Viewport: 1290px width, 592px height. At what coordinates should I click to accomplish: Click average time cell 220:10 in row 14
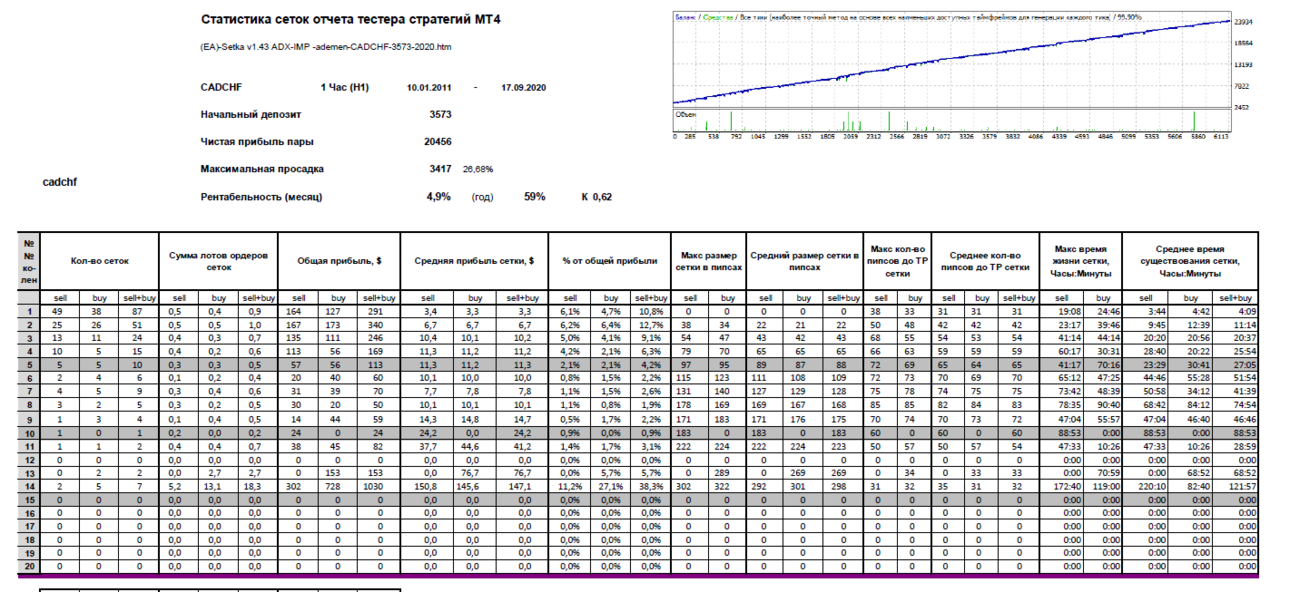coord(1145,485)
